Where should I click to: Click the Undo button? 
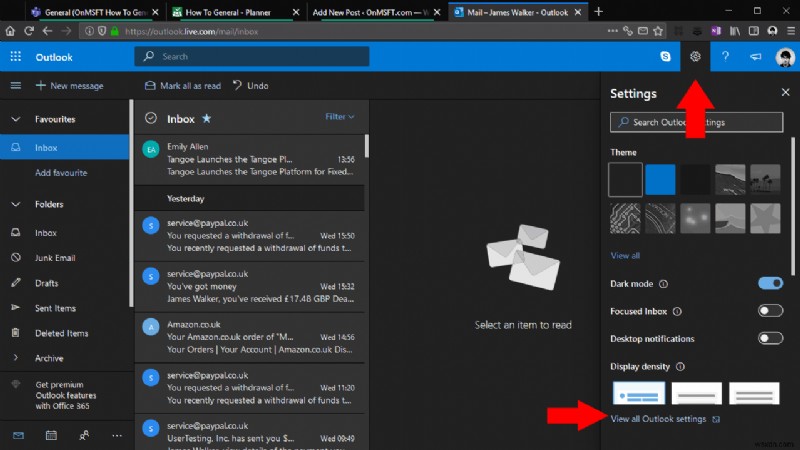251,86
